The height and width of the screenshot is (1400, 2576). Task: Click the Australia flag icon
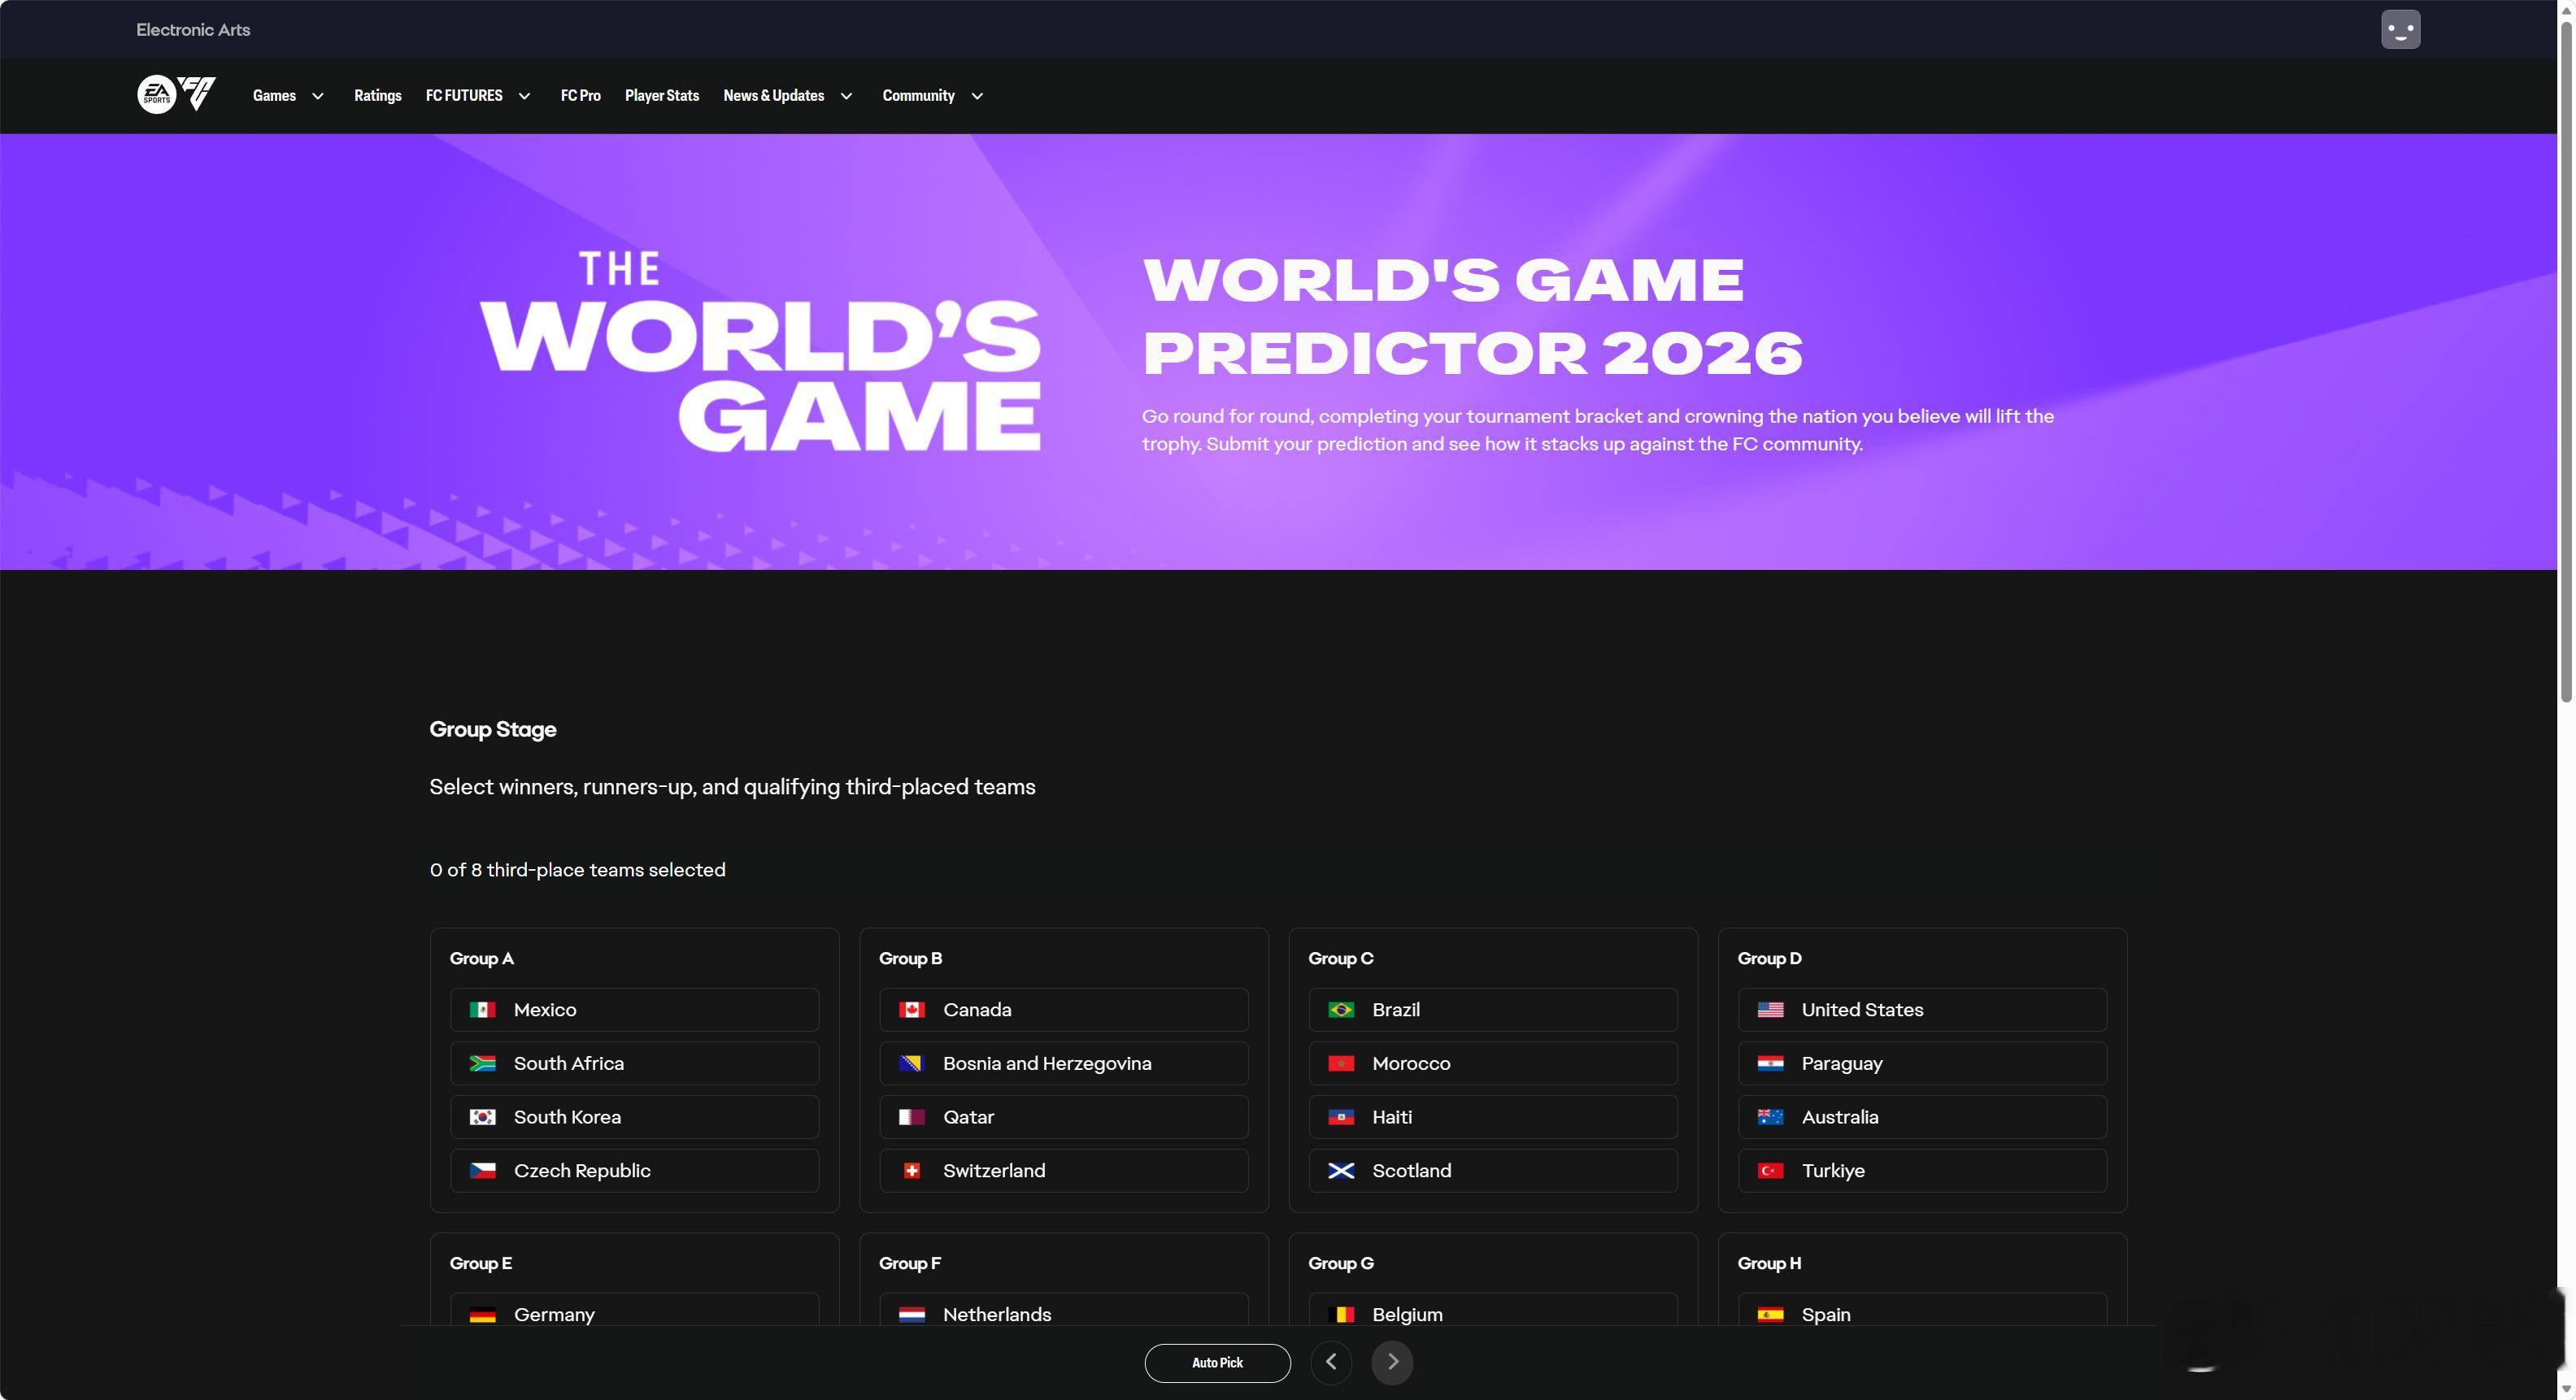pyautogui.click(x=1771, y=1117)
